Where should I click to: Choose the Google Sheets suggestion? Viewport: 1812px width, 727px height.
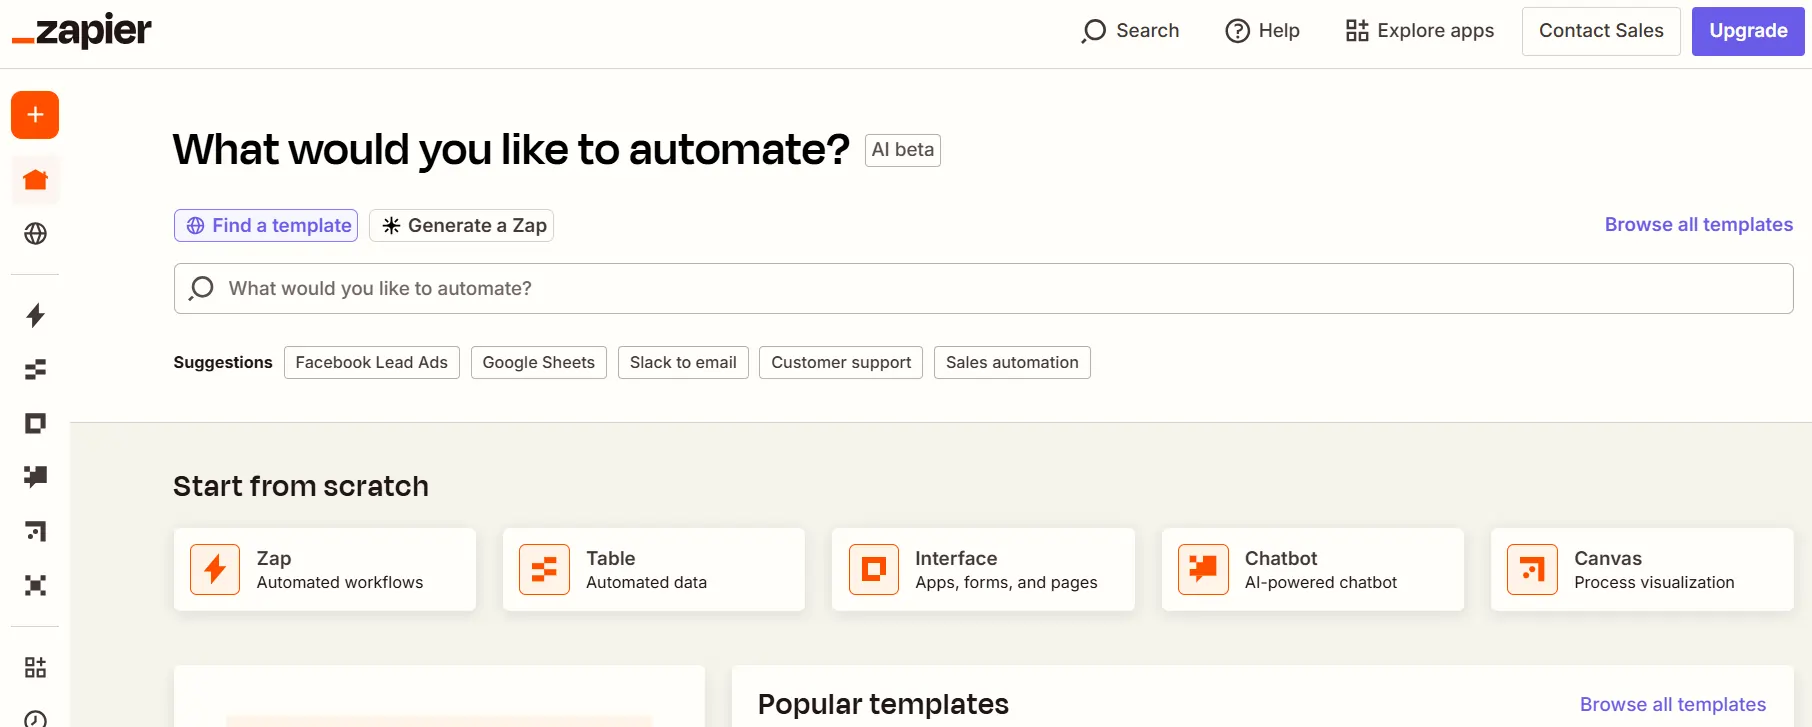(539, 362)
